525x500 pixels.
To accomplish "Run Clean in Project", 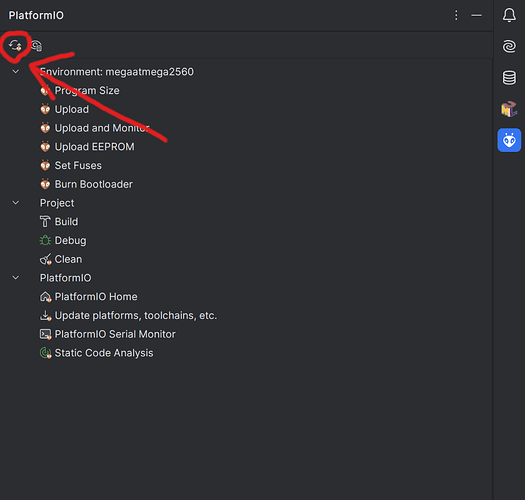I will click(68, 259).
